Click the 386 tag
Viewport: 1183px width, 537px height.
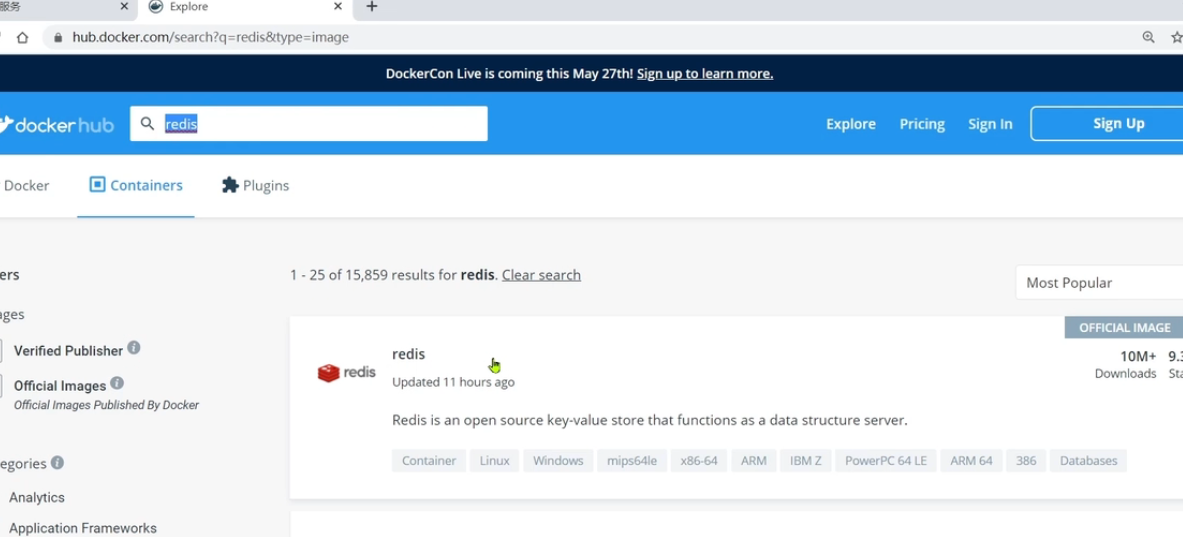point(1026,461)
